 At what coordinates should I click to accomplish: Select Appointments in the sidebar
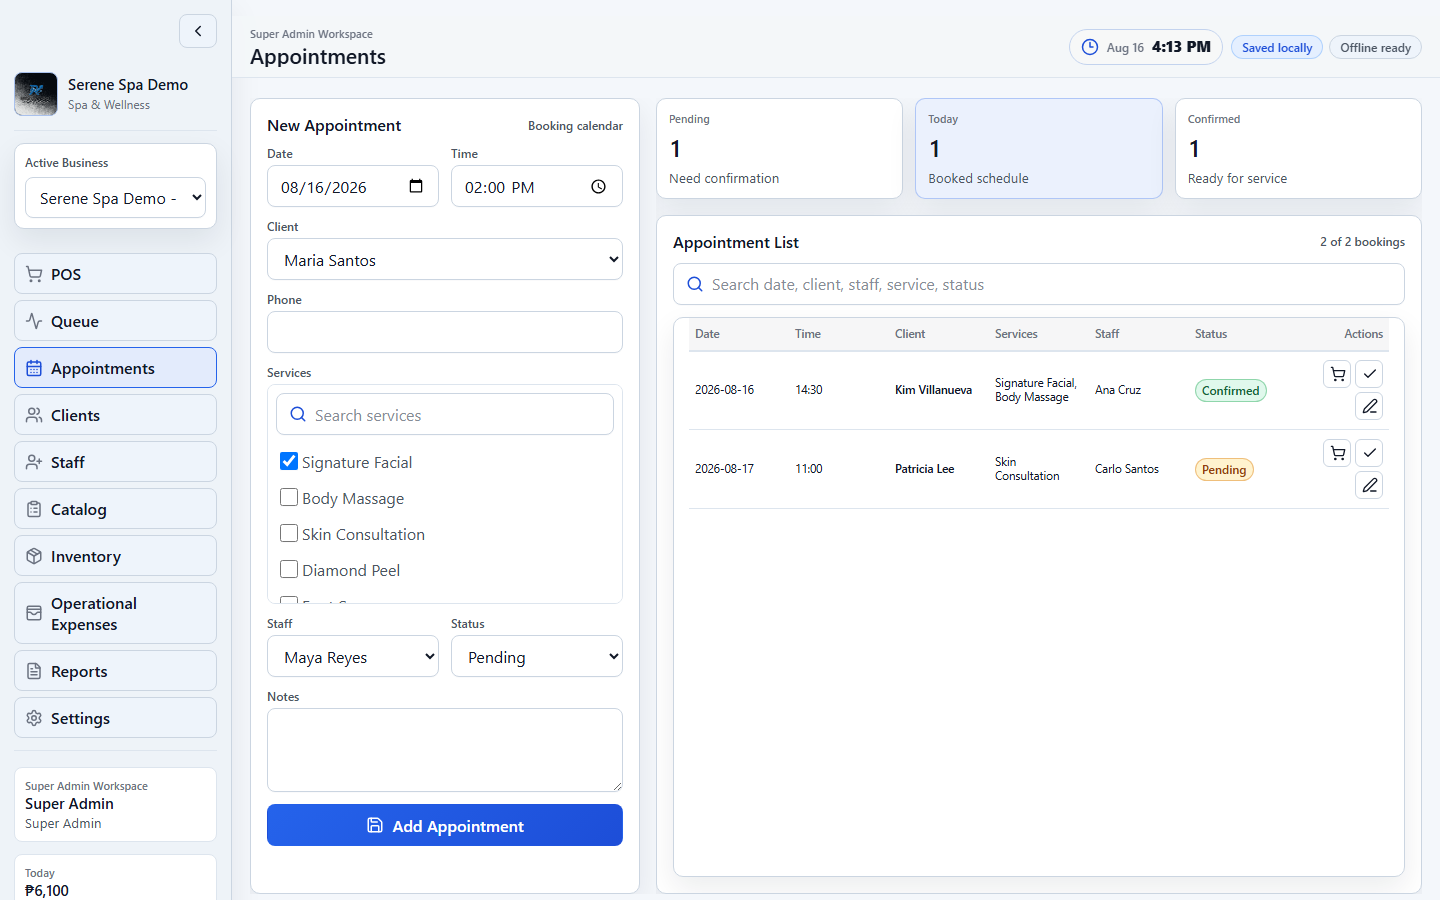[115, 368]
